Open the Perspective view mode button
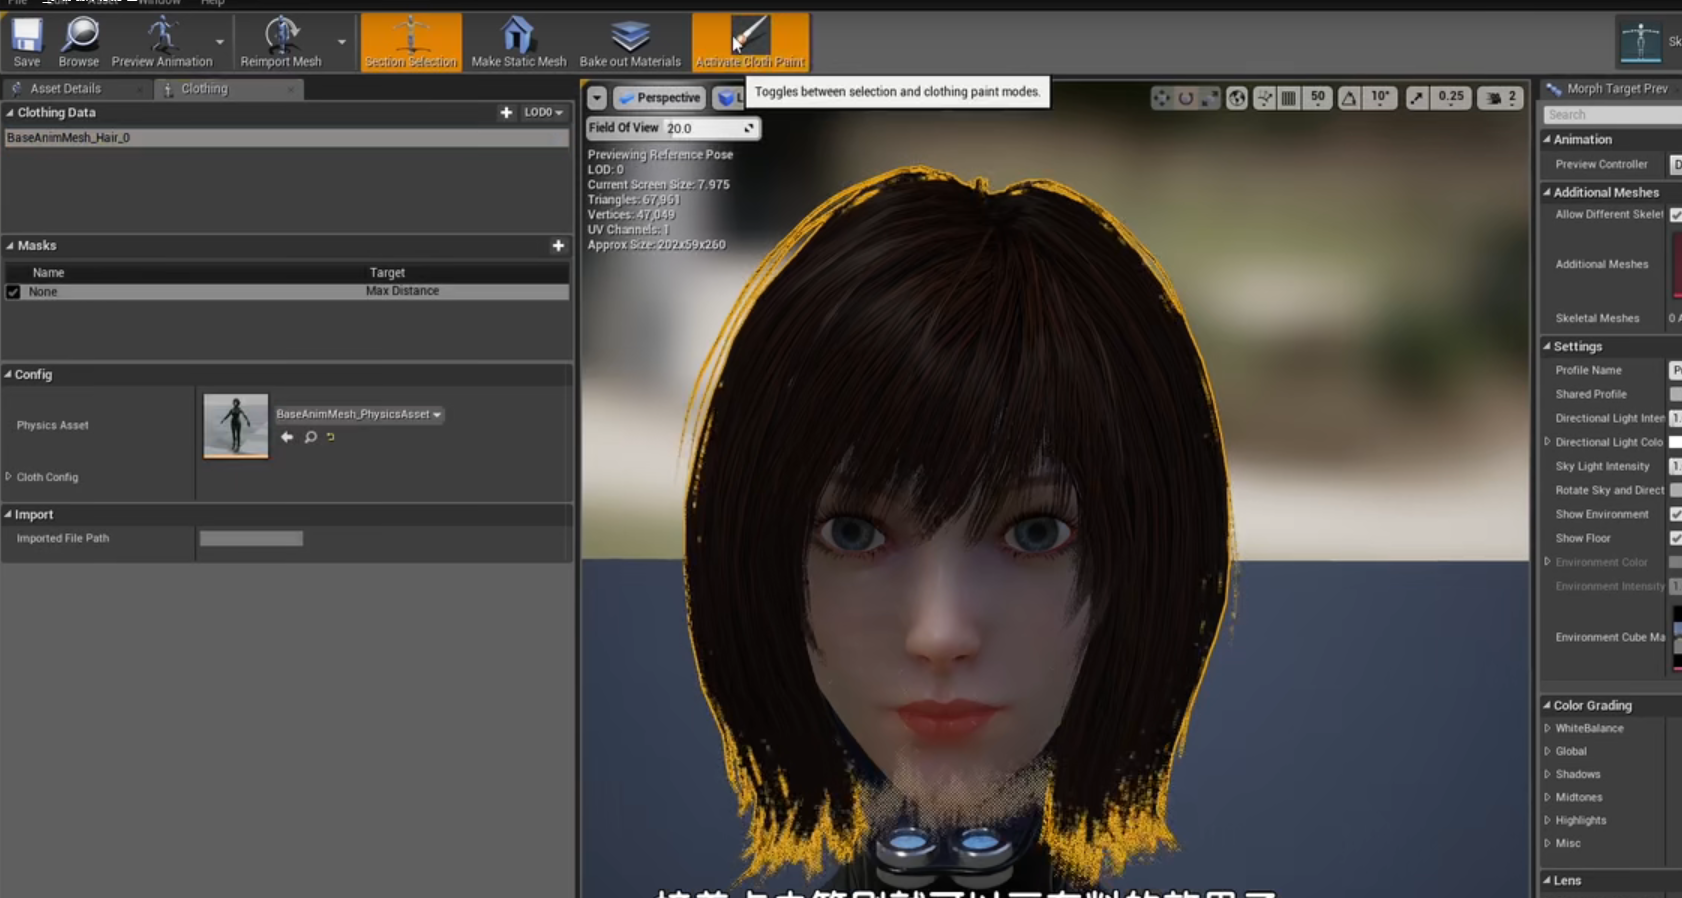This screenshot has height=898, width=1682. (x=659, y=97)
